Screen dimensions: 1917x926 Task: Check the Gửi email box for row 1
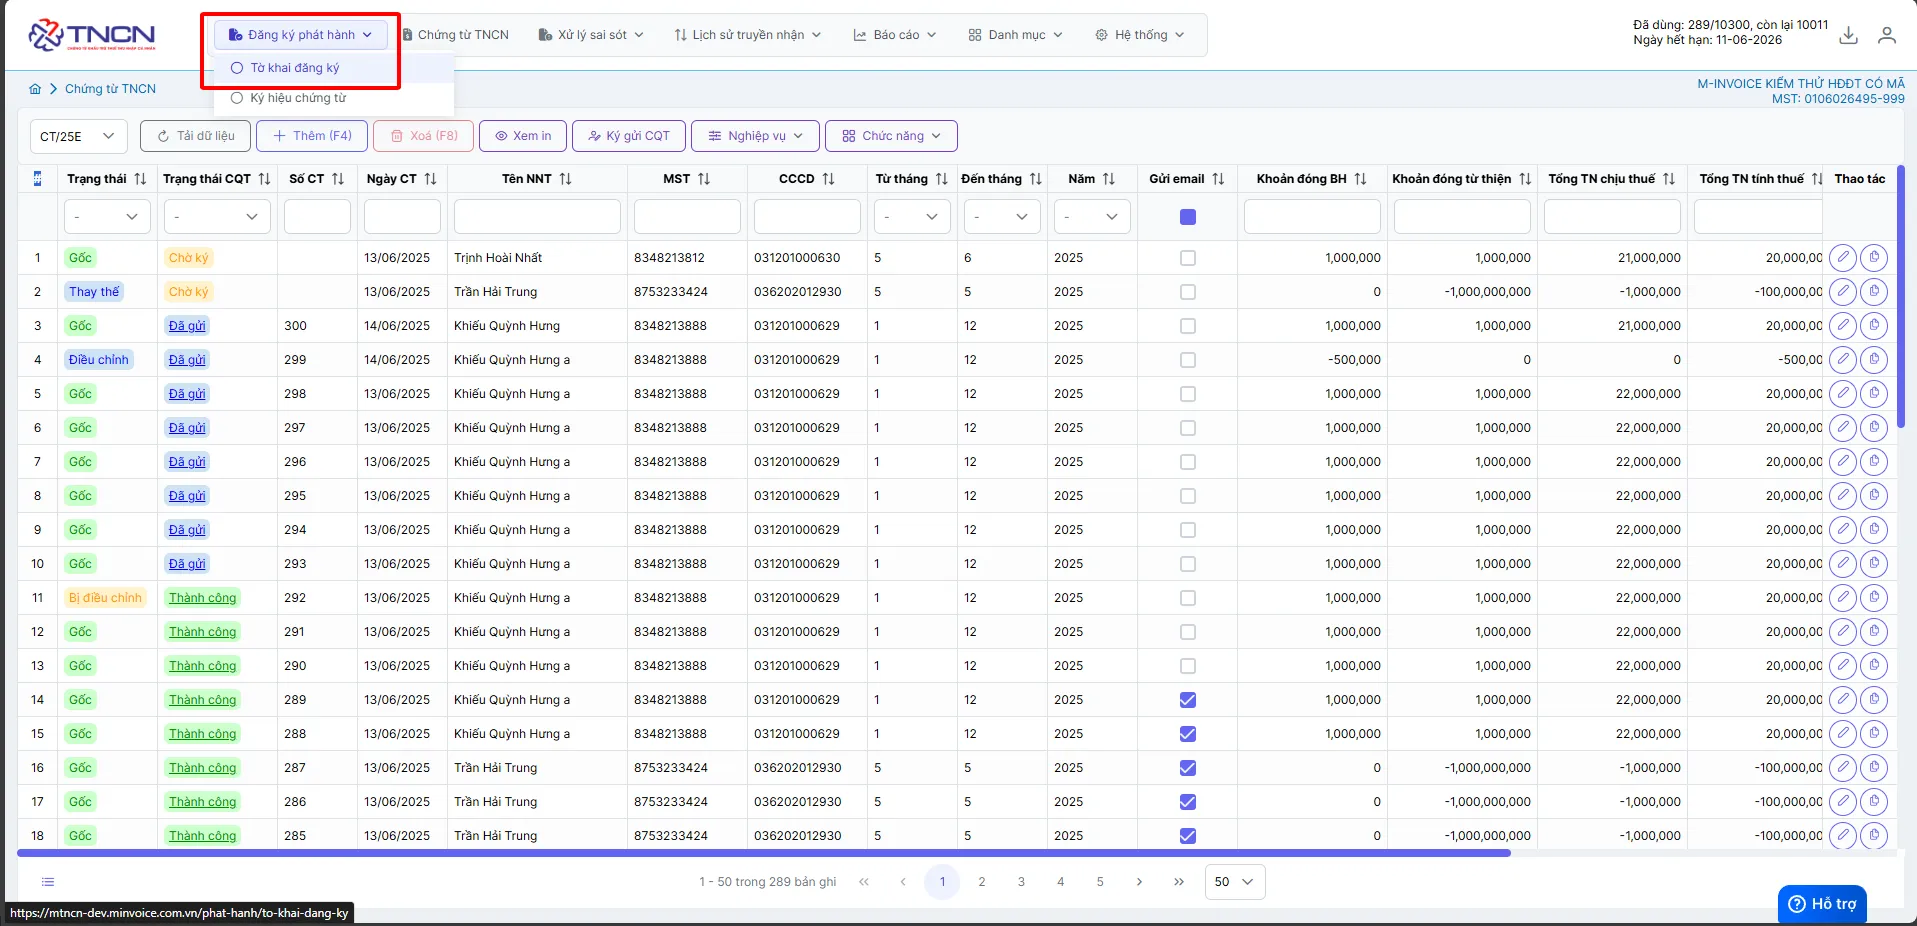(x=1188, y=258)
